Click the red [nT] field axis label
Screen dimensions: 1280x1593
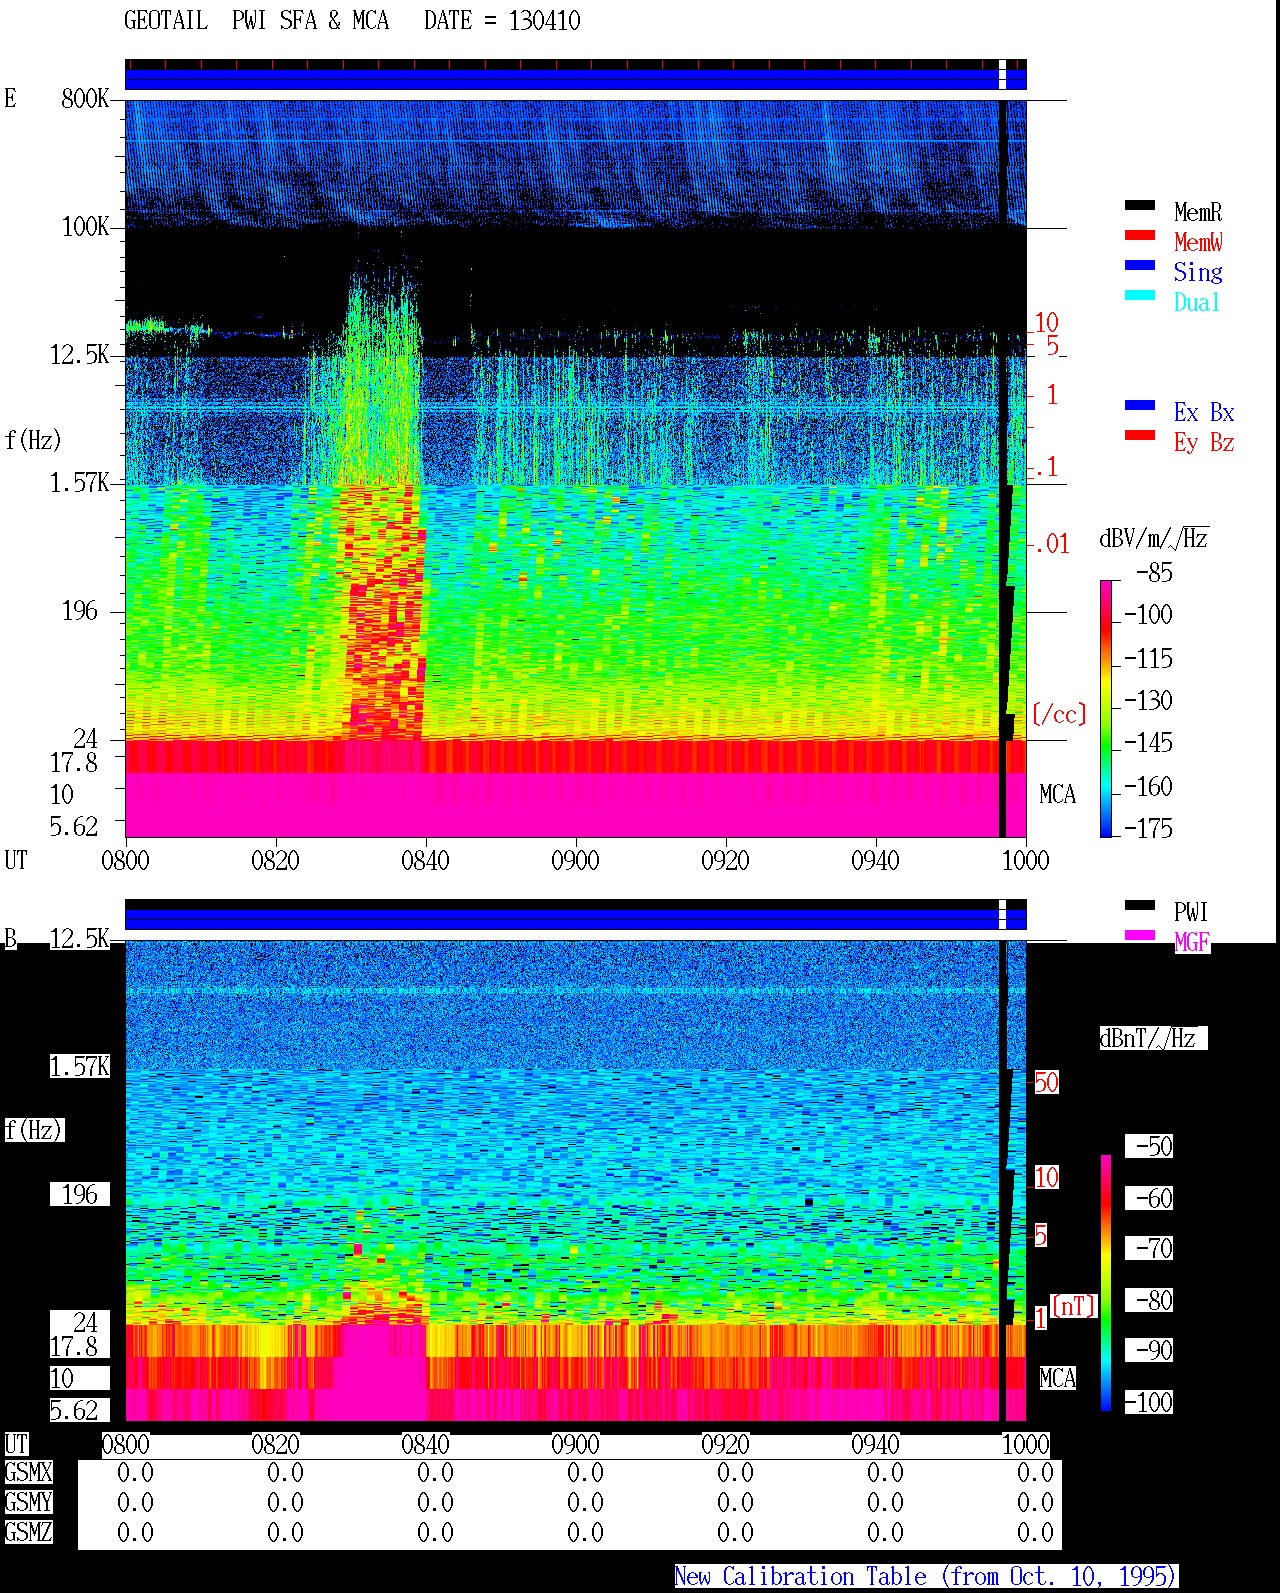click(1074, 1306)
